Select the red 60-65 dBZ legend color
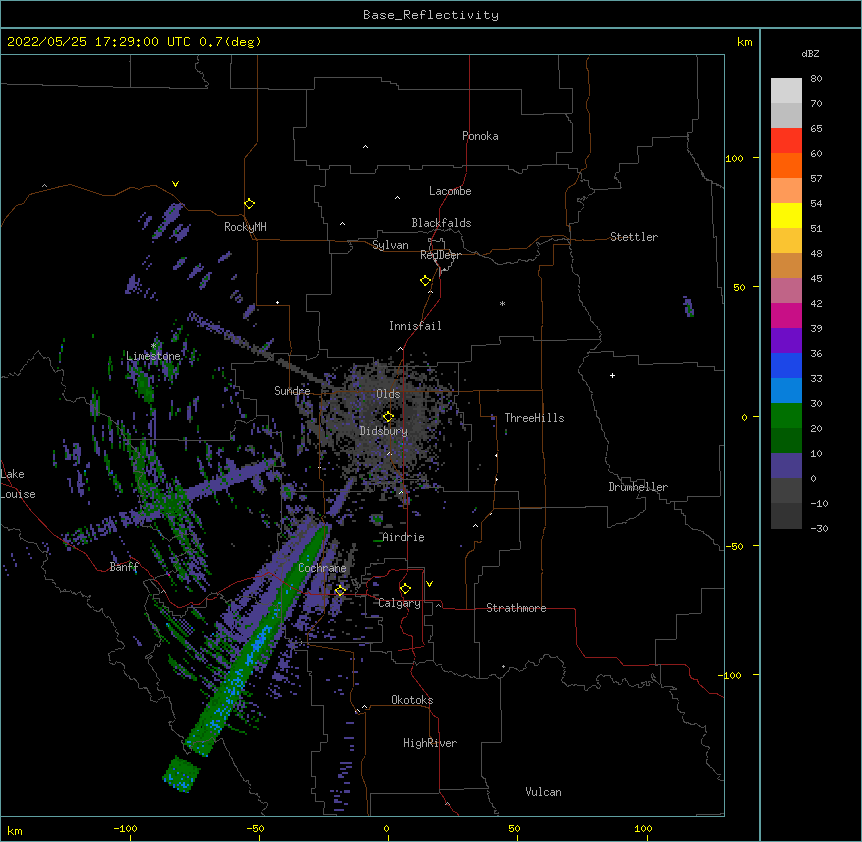Image resolution: width=862 pixels, height=842 pixels. click(x=786, y=141)
